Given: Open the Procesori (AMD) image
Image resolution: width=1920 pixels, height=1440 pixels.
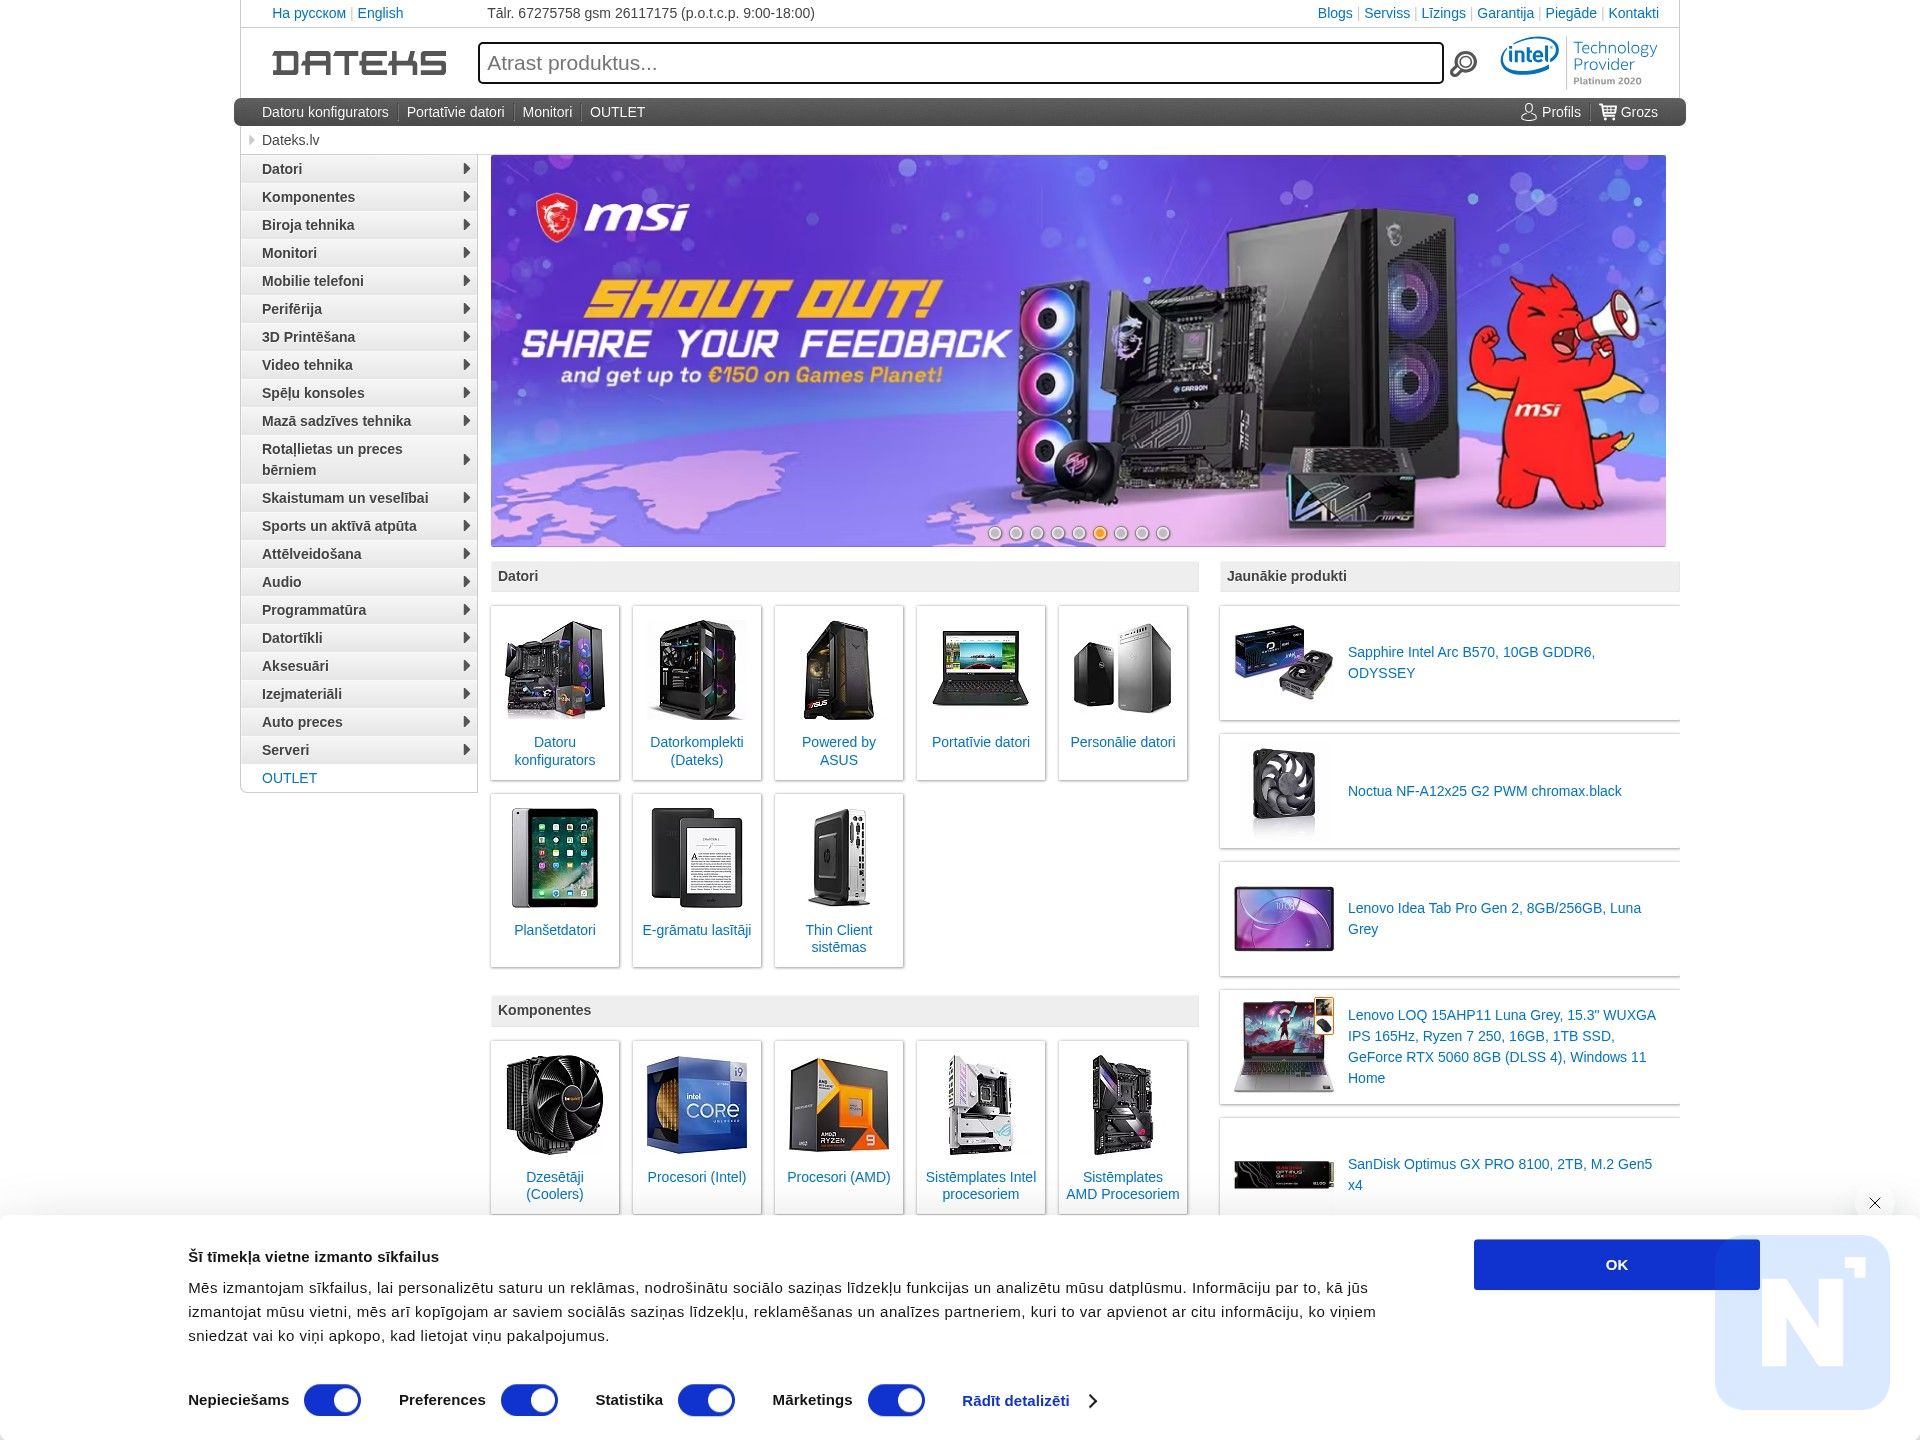Looking at the screenshot, I should tap(839, 1105).
